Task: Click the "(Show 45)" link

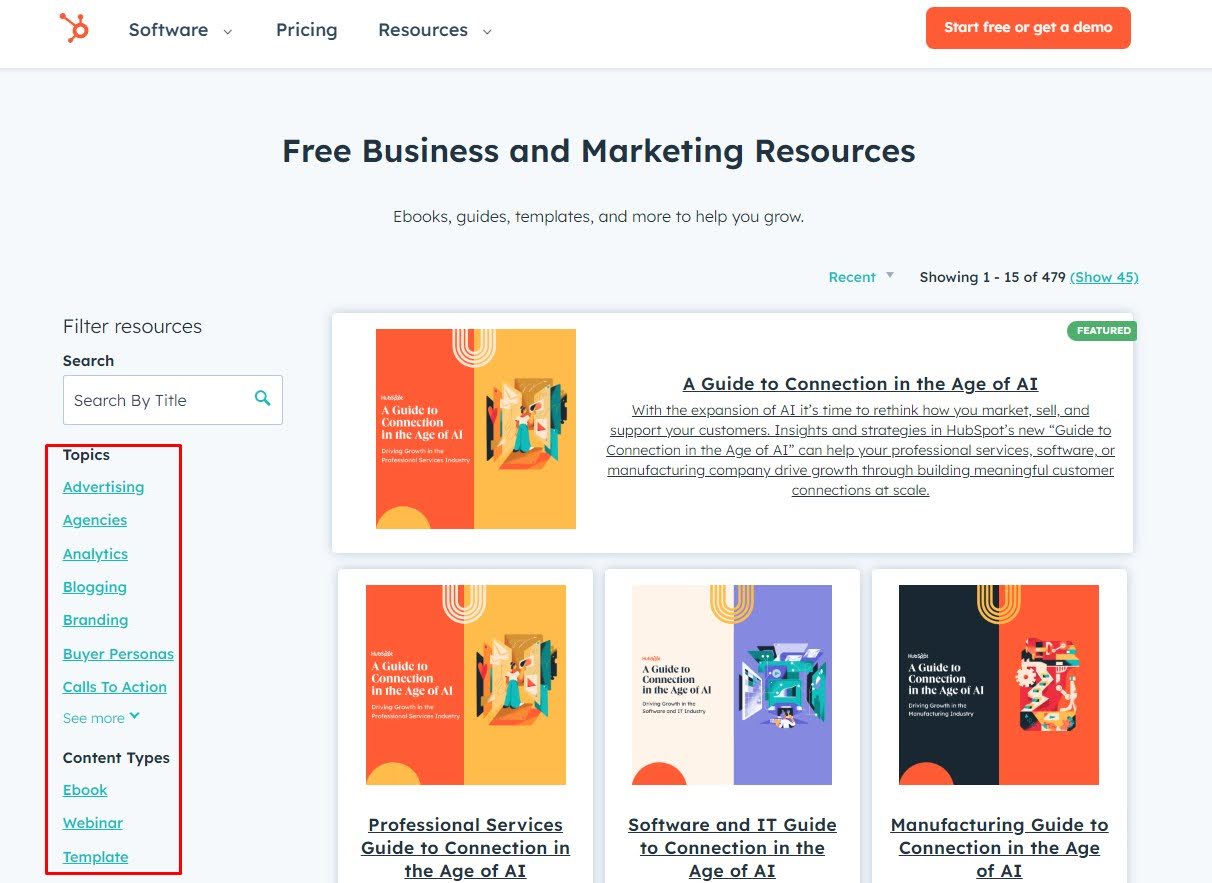Action: coord(1104,277)
